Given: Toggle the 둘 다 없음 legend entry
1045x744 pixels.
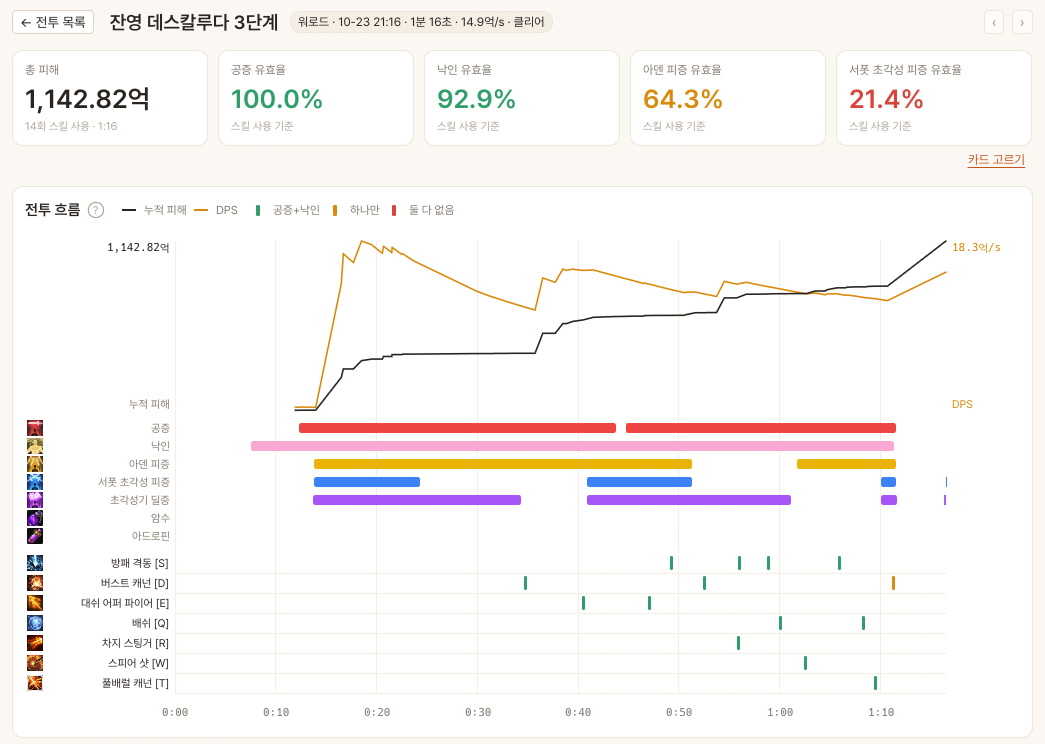Looking at the screenshot, I should point(423,210).
